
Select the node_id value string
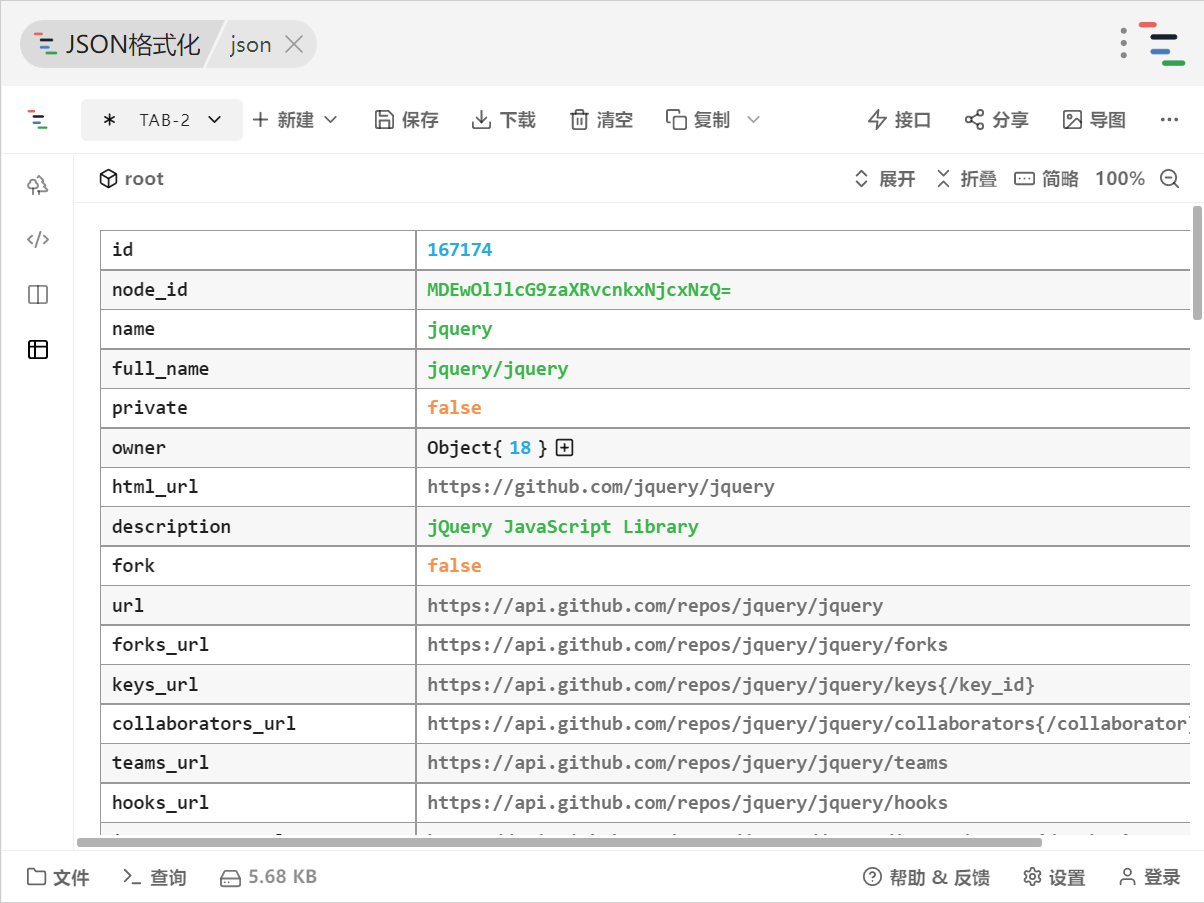[579, 290]
